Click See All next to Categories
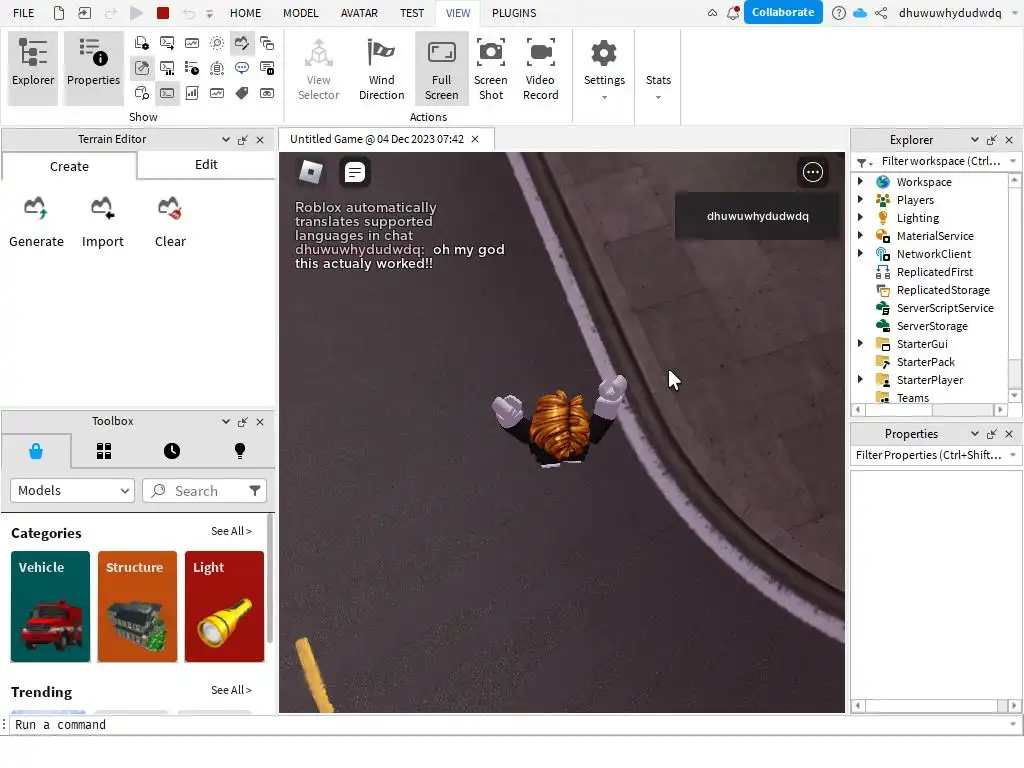Screen dimensions: 1024x768 pos(231,531)
